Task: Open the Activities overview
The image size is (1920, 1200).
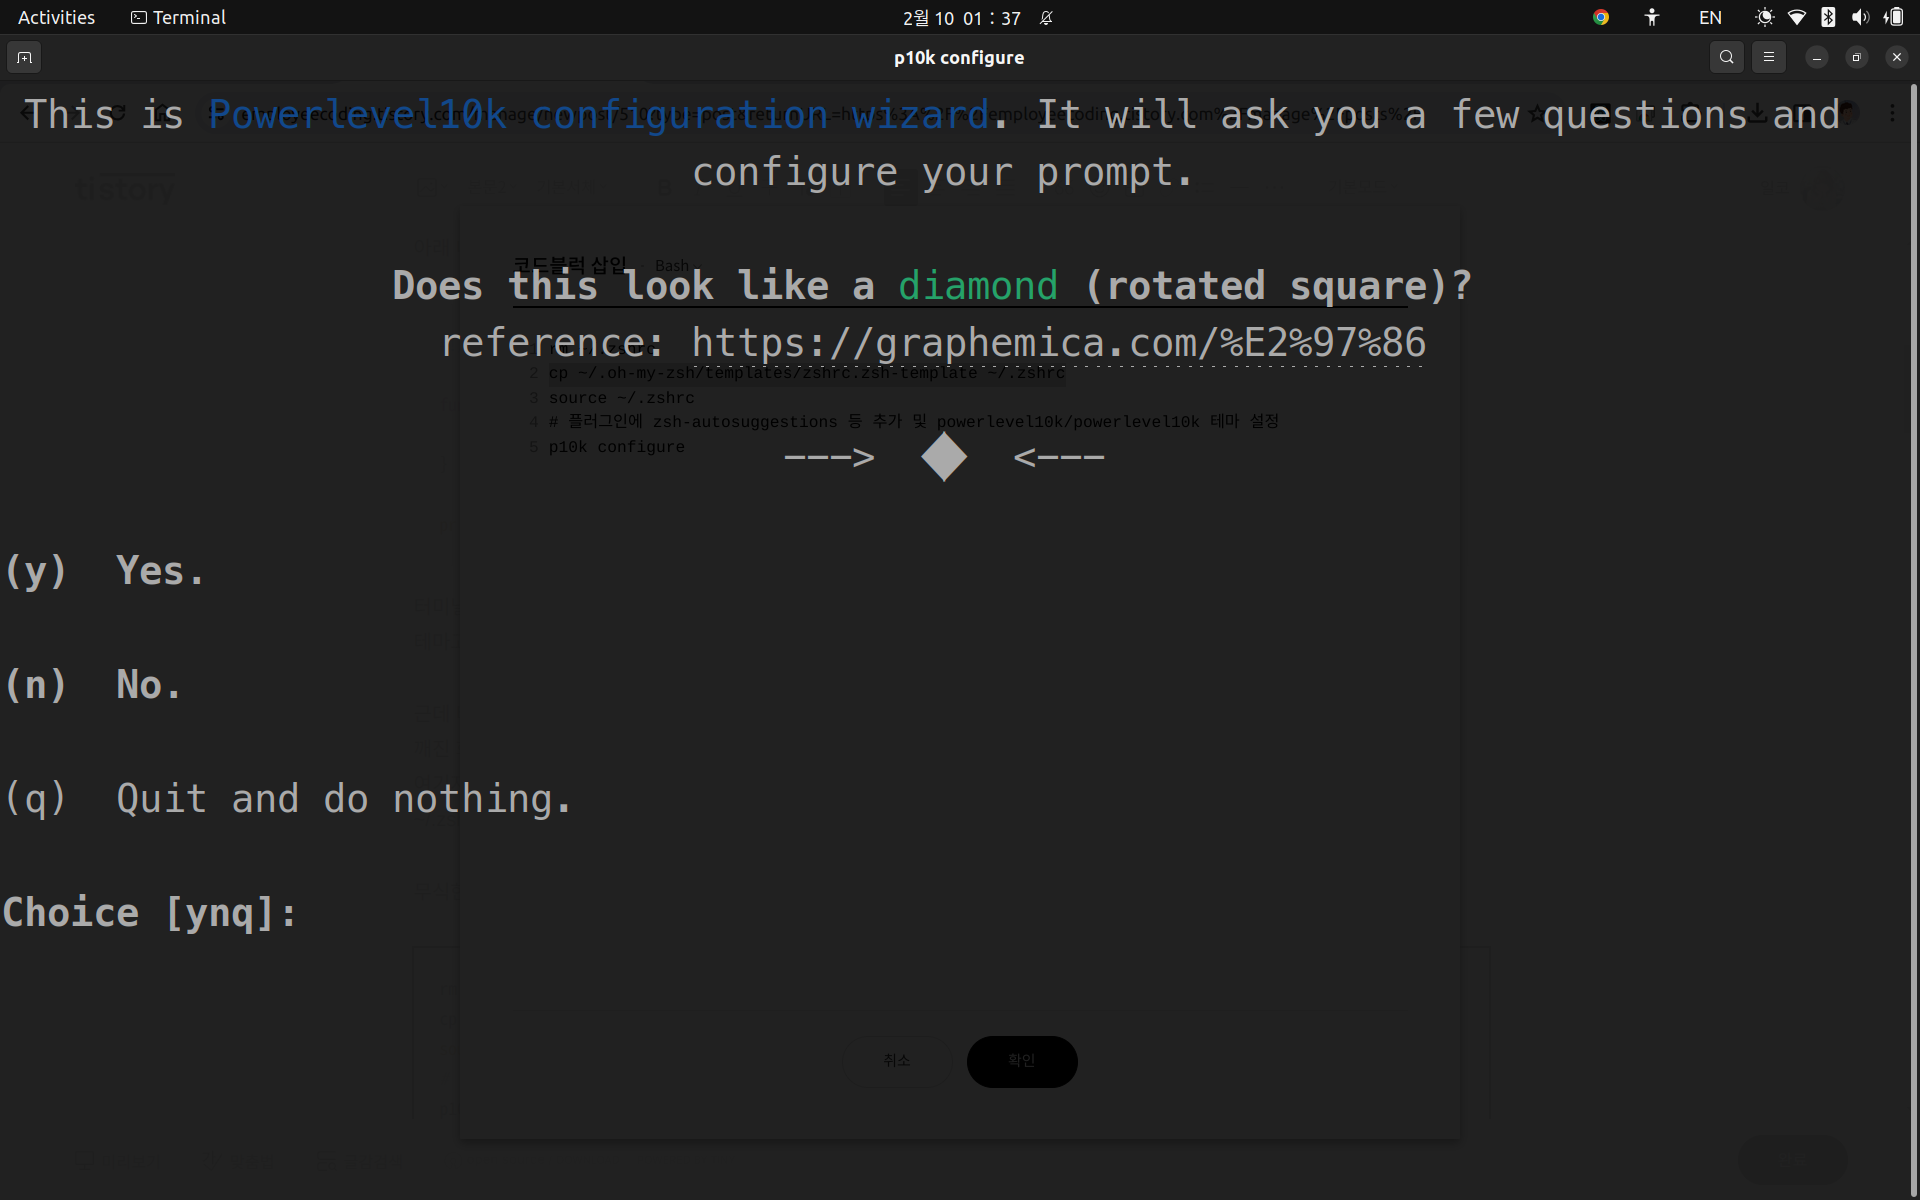Action: tap(56, 17)
